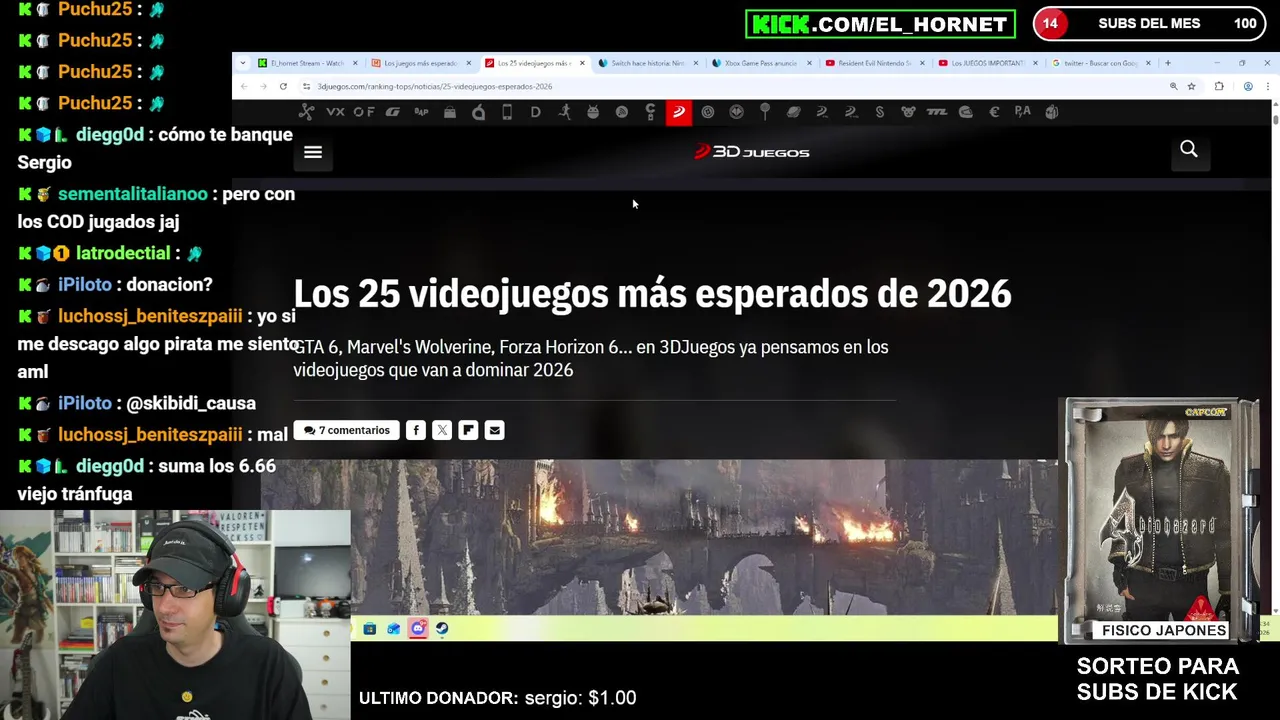The height and width of the screenshot is (720, 1280).
Task: Click the 3DJuegos logo in header
Action: click(x=752, y=152)
